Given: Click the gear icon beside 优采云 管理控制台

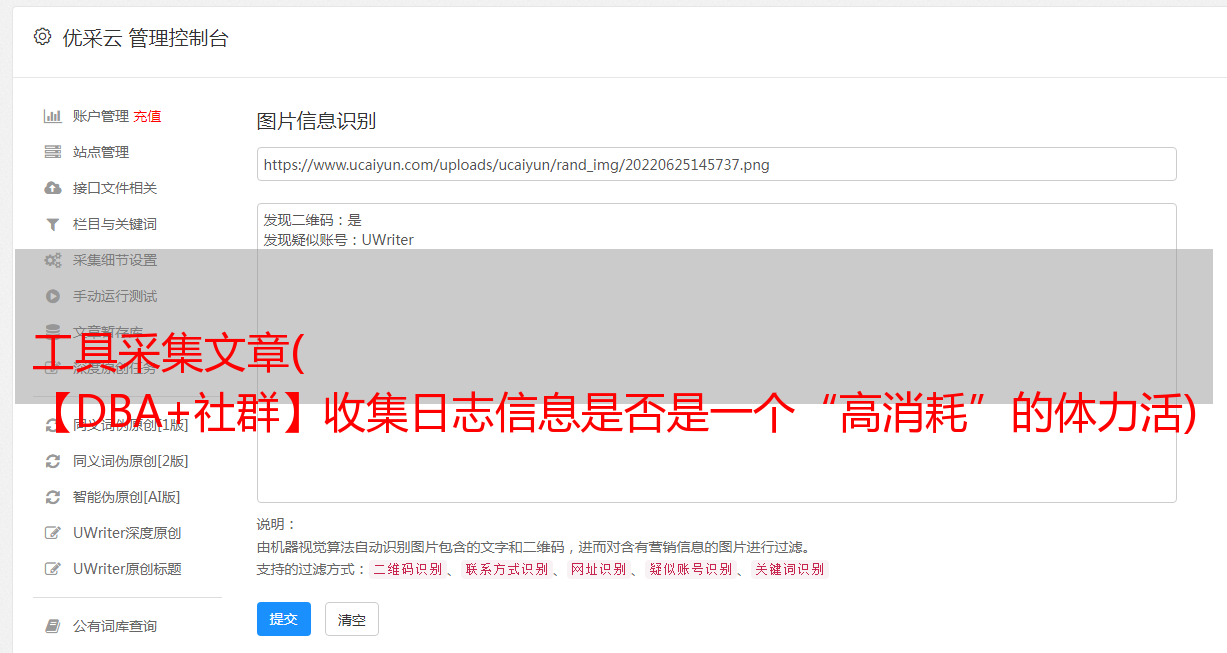Looking at the screenshot, I should [42, 37].
